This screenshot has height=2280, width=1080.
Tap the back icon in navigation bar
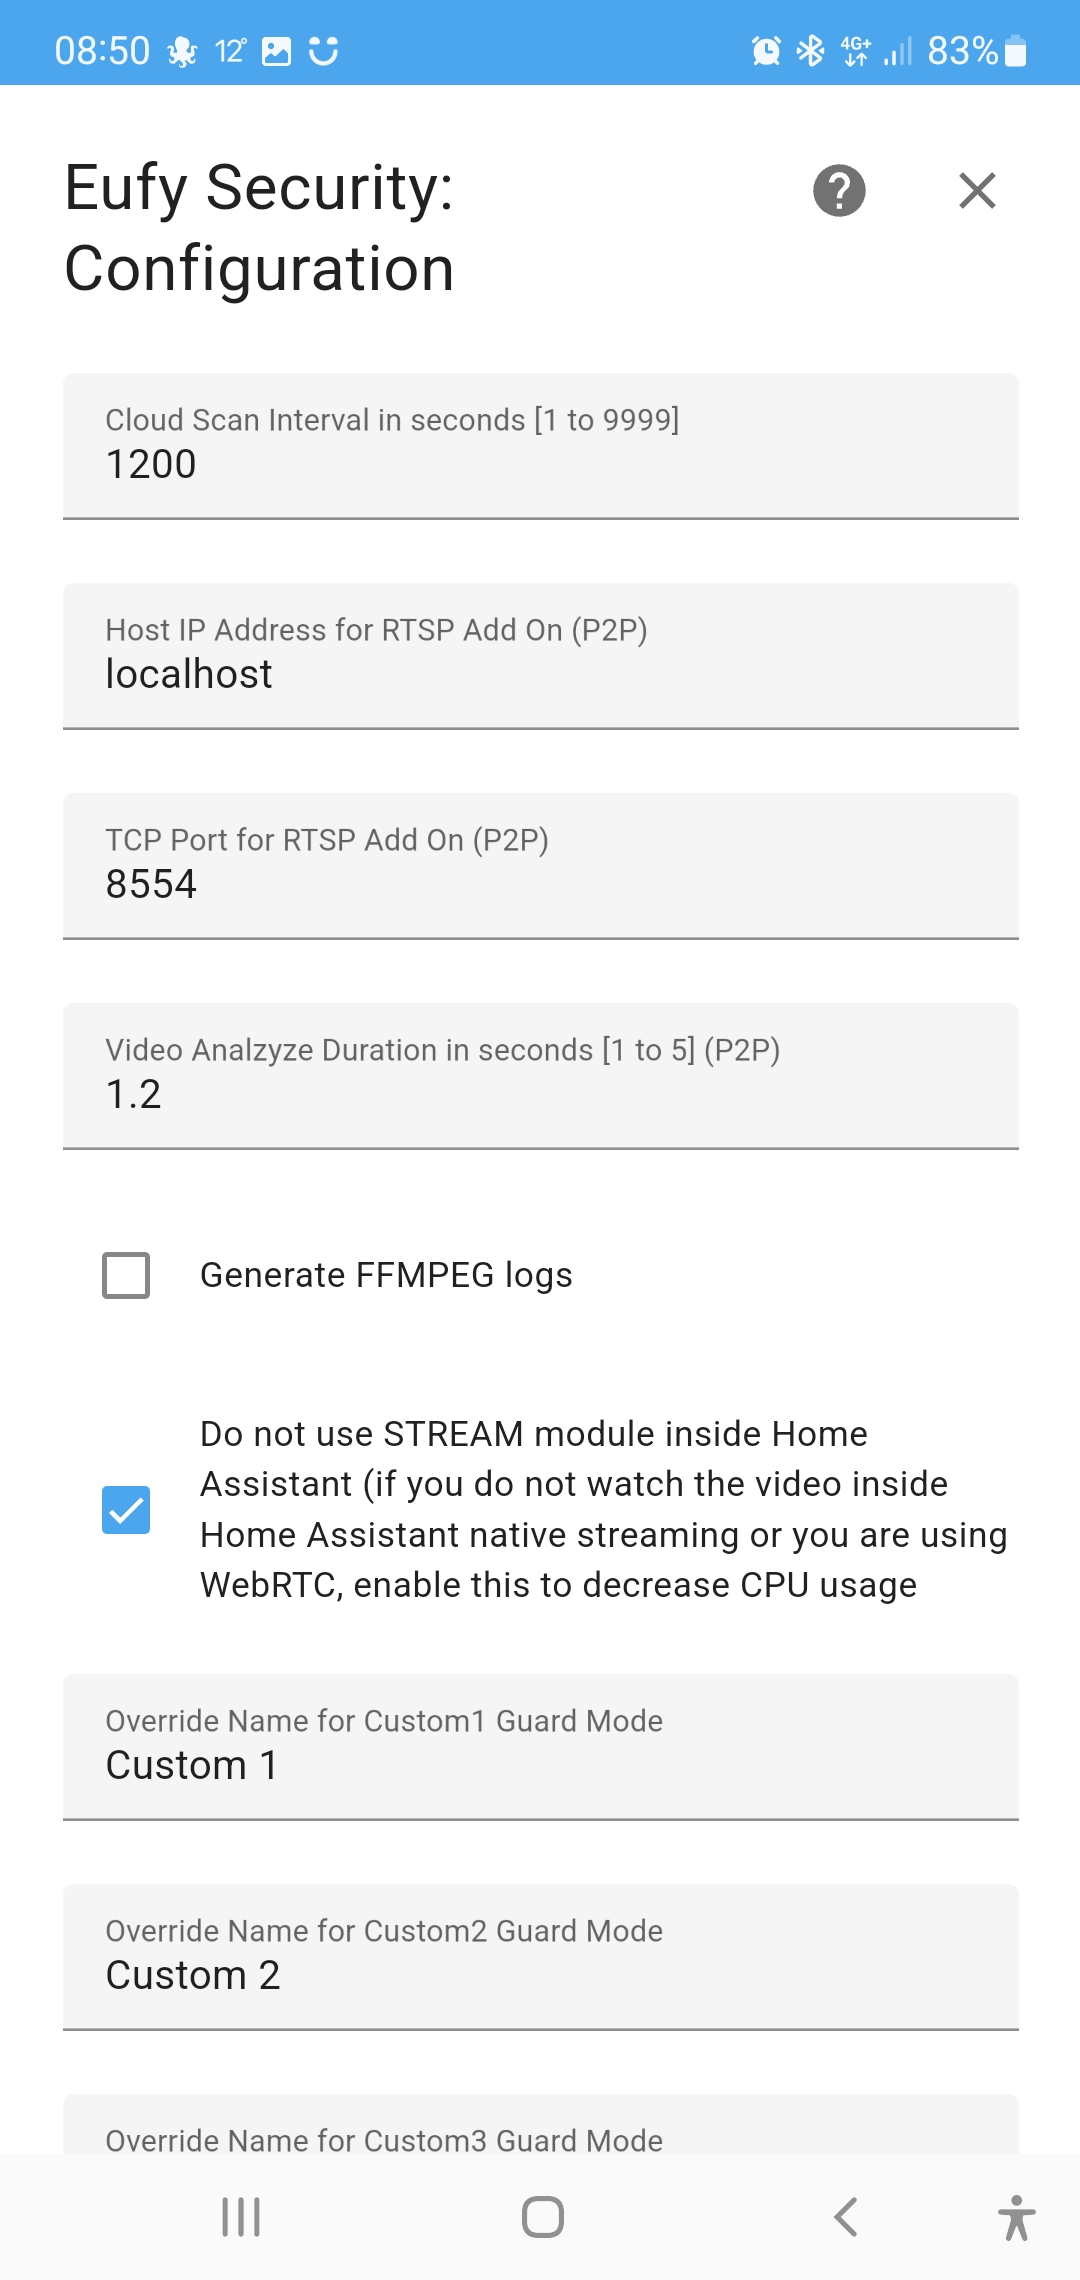pyautogui.click(x=845, y=2216)
